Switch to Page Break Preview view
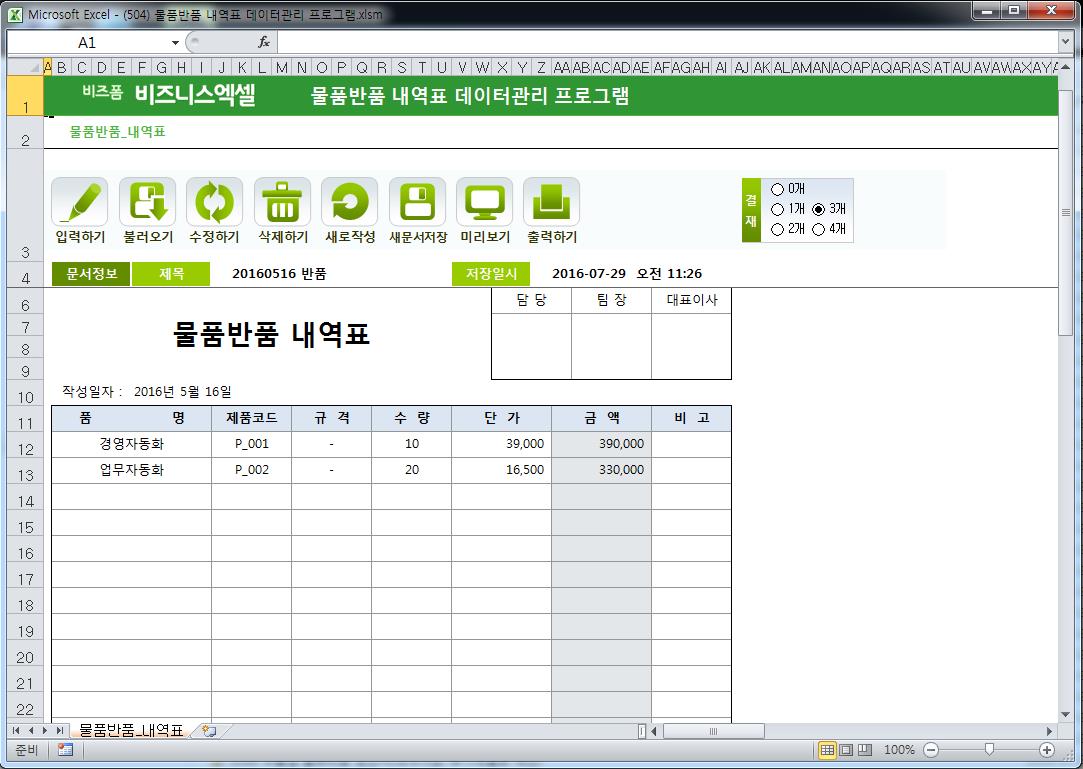1083x769 pixels. tap(864, 750)
